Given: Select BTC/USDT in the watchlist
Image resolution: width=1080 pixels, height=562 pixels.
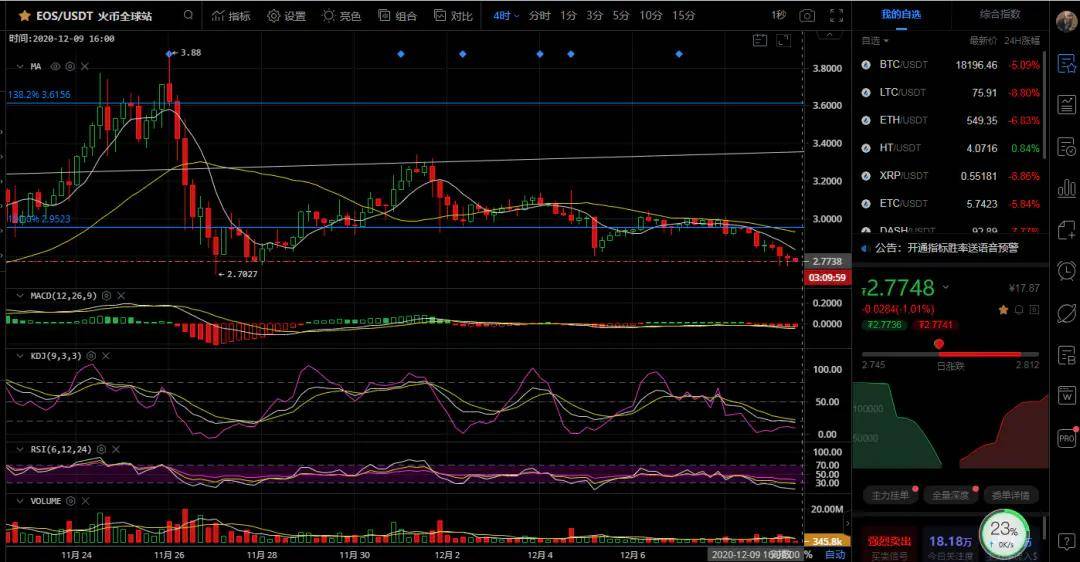Looking at the screenshot, I should point(950,65).
